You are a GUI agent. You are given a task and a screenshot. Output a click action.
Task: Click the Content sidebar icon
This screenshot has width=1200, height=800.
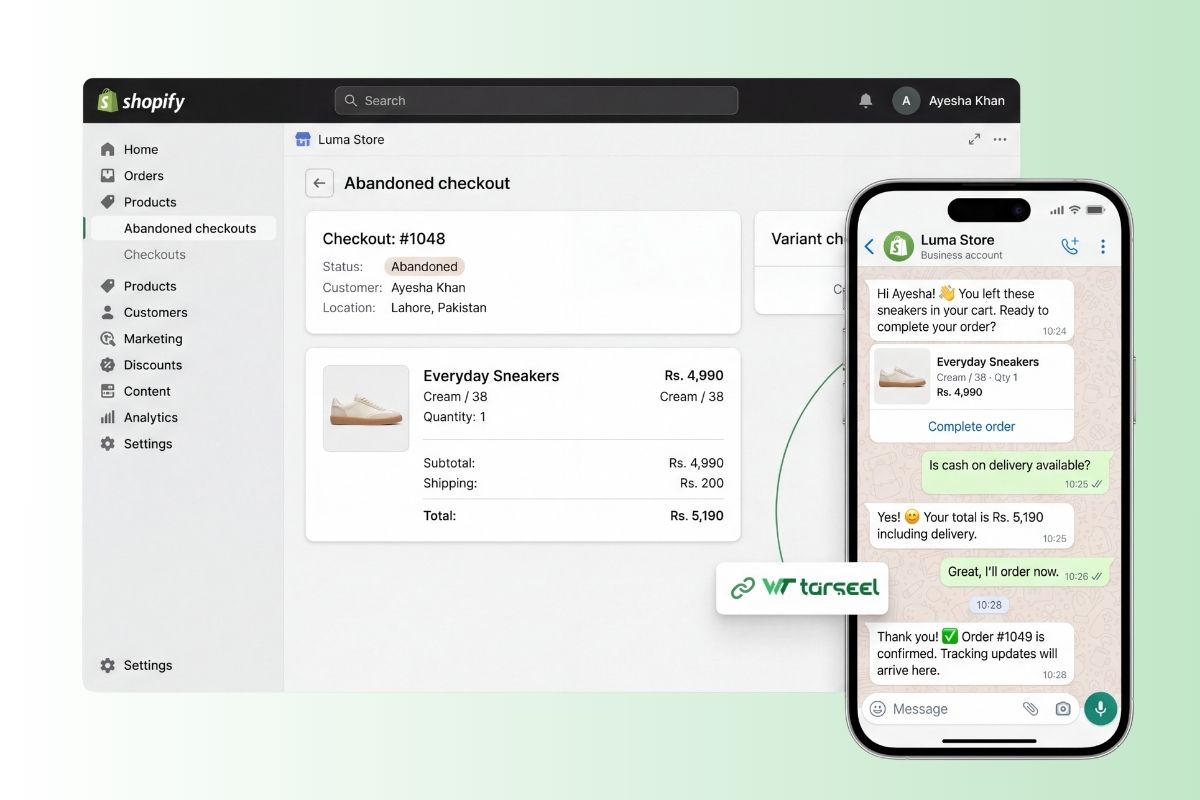tap(108, 391)
